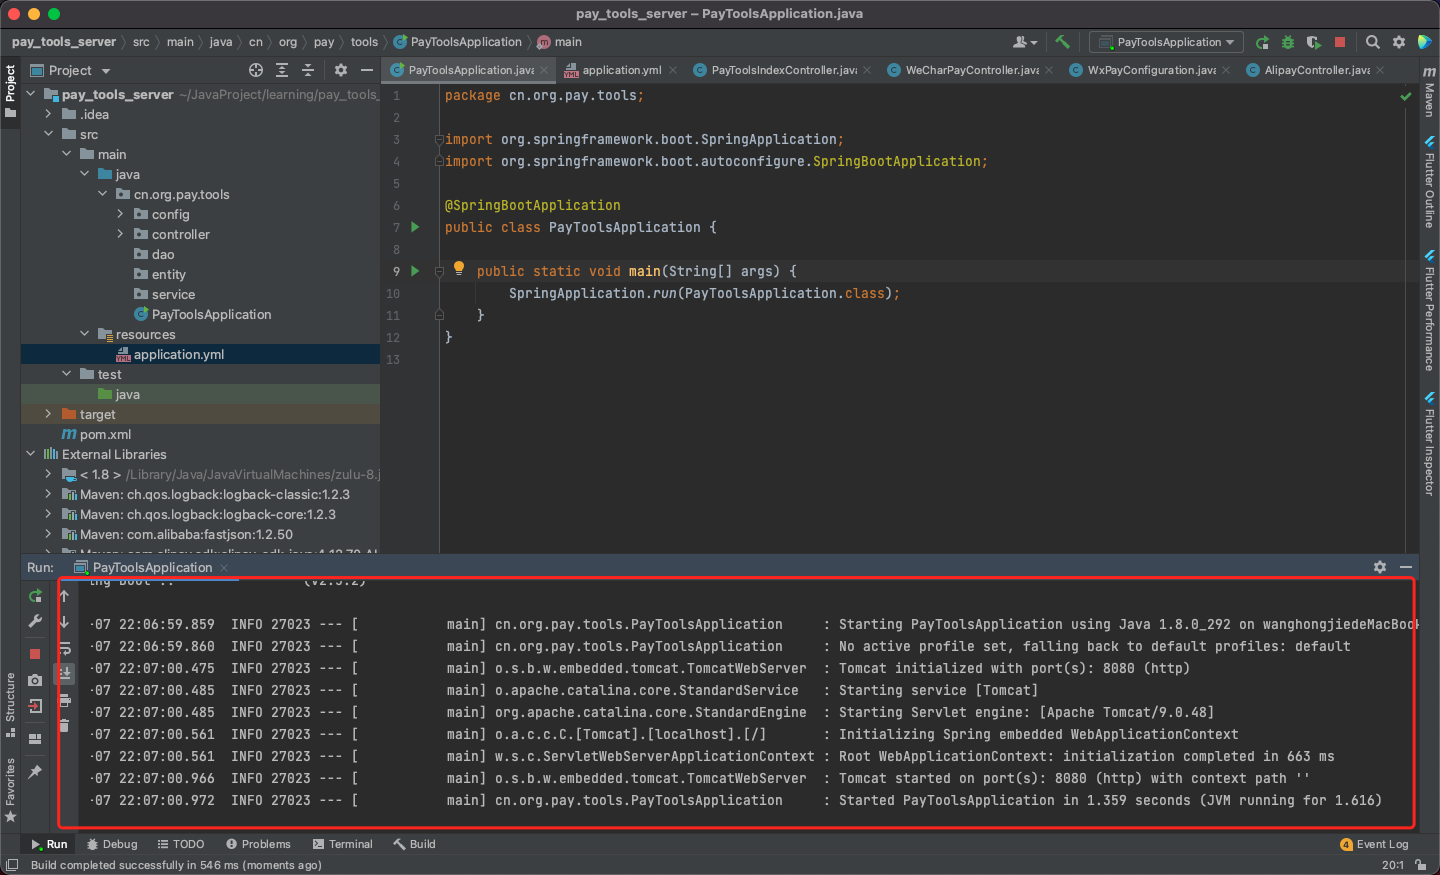Screen dimensions: 1440x875
Task: Jump up the stack trace with up arrow
Action: [64, 596]
